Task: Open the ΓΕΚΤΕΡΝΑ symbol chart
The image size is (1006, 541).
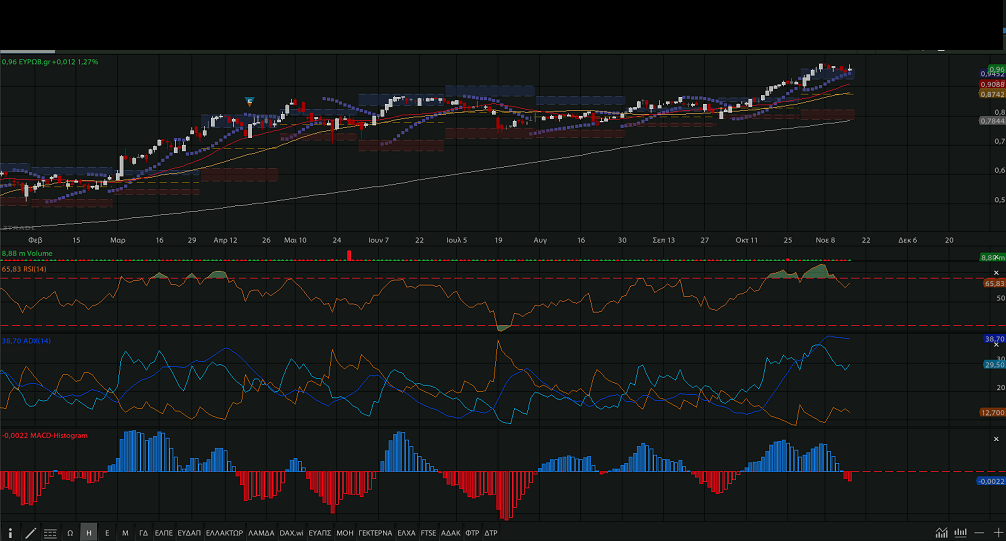Action: [375, 533]
